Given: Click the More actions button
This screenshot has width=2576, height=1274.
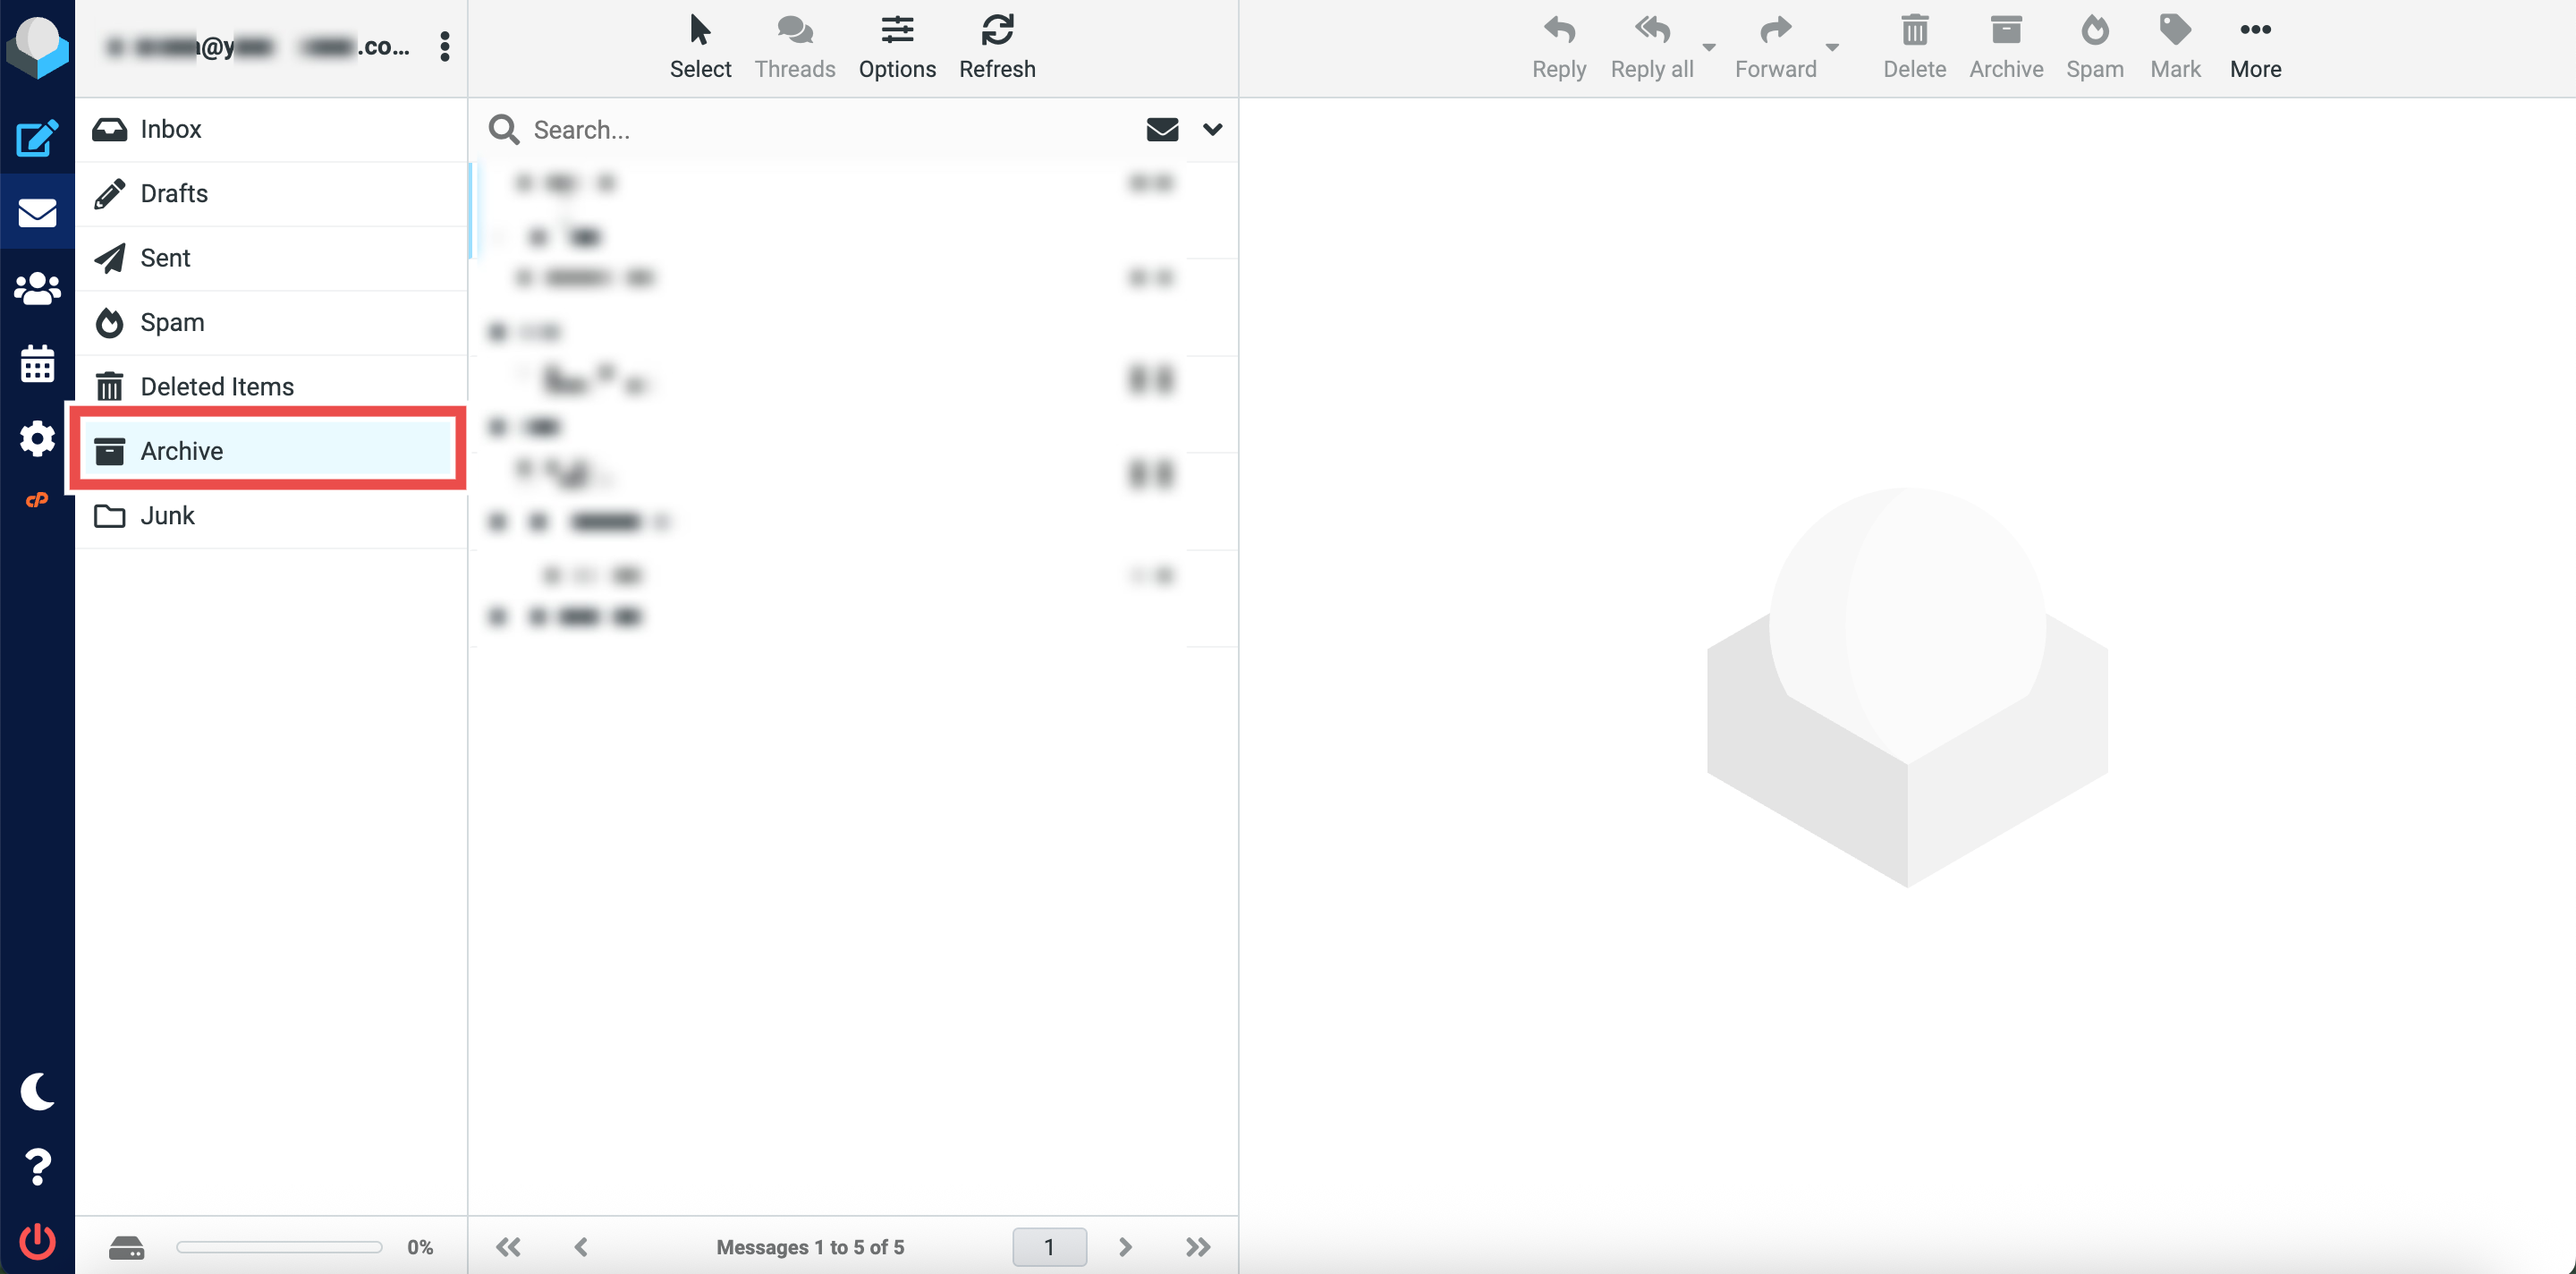Looking at the screenshot, I should pyautogui.click(x=2254, y=46).
